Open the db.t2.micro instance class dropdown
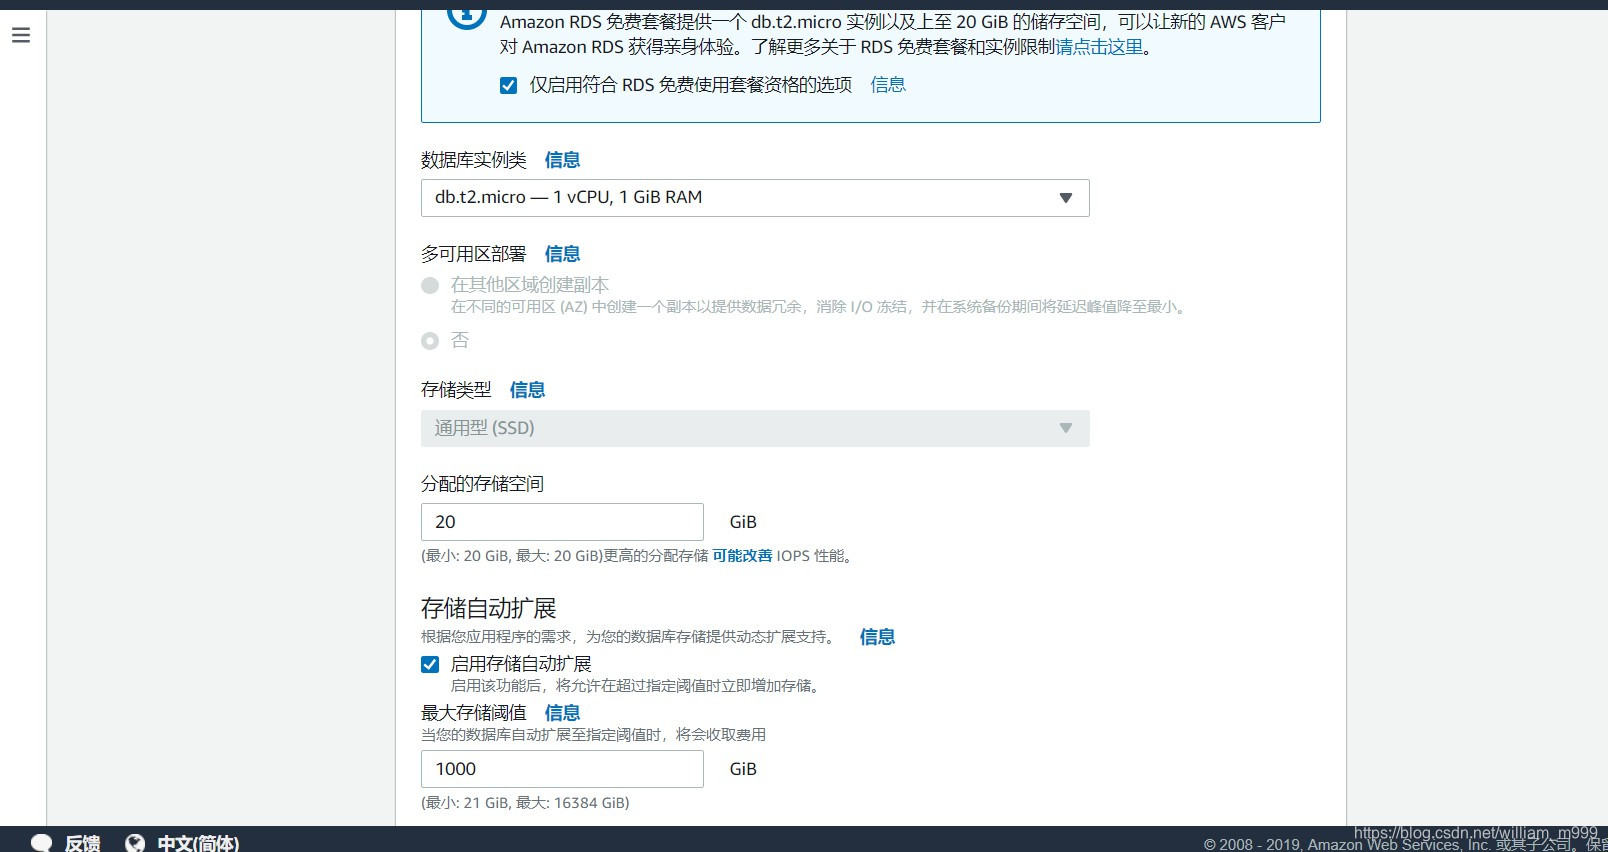The height and width of the screenshot is (852, 1608). [755, 198]
